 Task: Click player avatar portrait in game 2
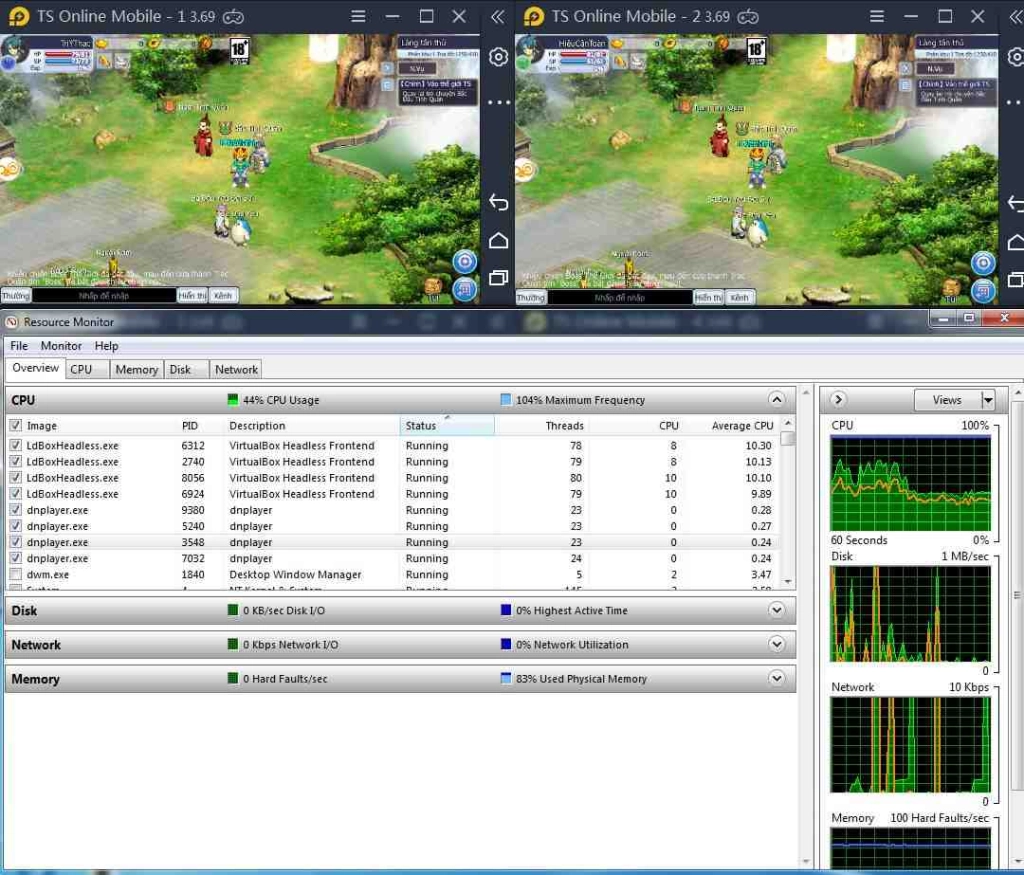[x=528, y=50]
